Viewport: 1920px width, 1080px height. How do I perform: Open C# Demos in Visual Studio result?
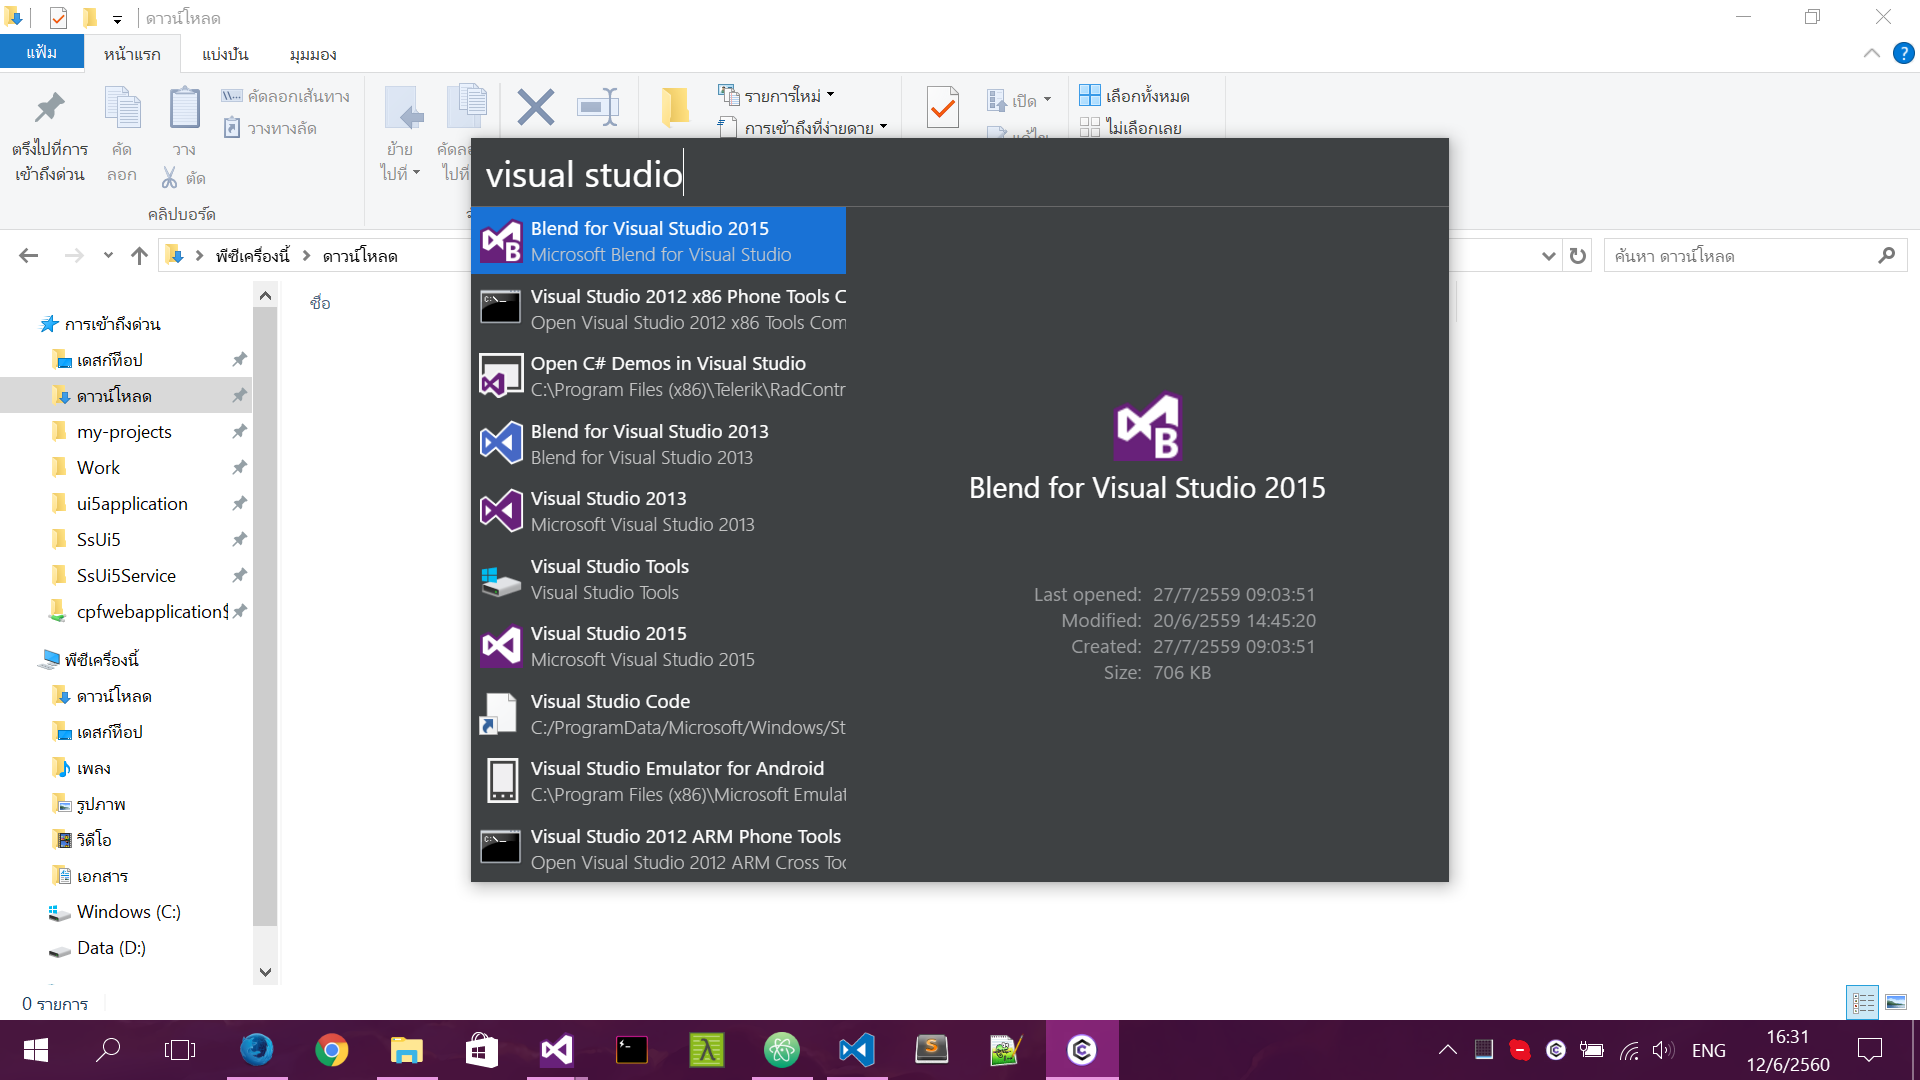click(659, 376)
